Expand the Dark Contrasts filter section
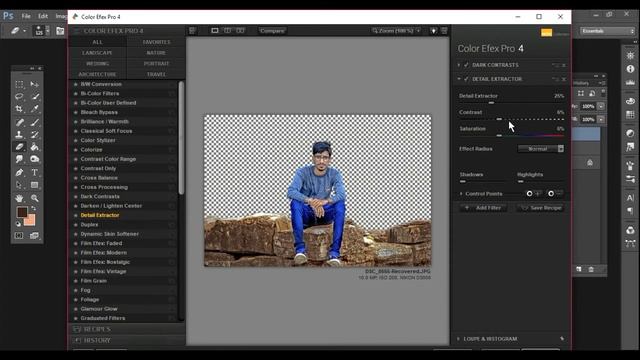The width and height of the screenshot is (640, 360). [459, 65]
